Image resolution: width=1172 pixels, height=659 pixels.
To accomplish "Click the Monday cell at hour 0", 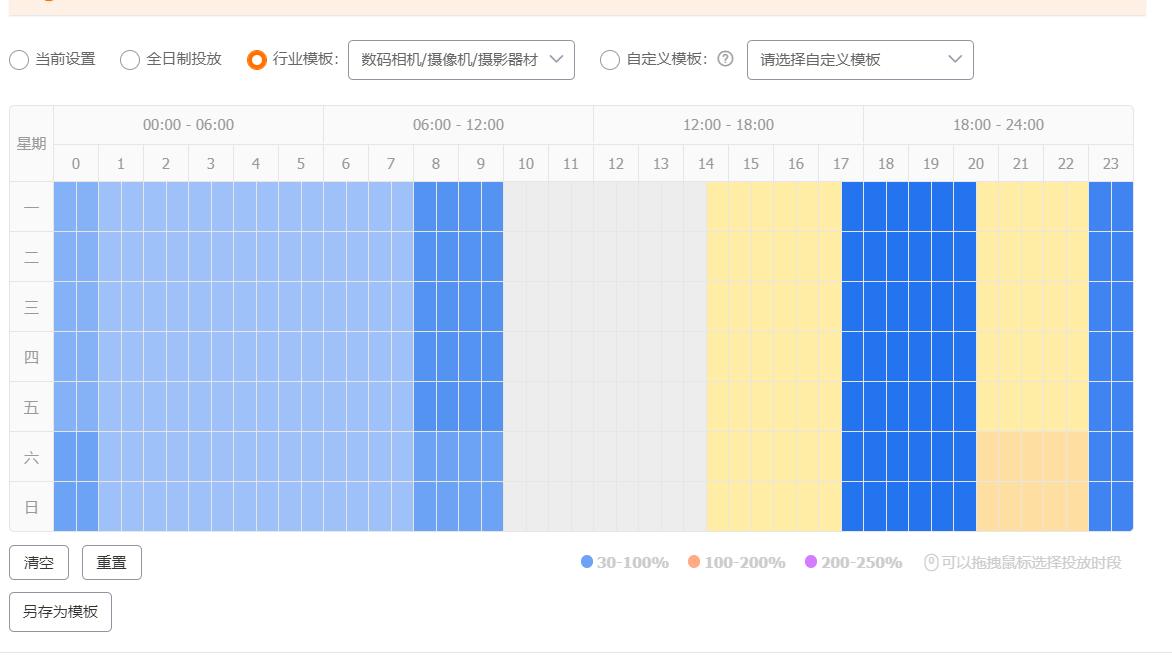I will (75, 207).
